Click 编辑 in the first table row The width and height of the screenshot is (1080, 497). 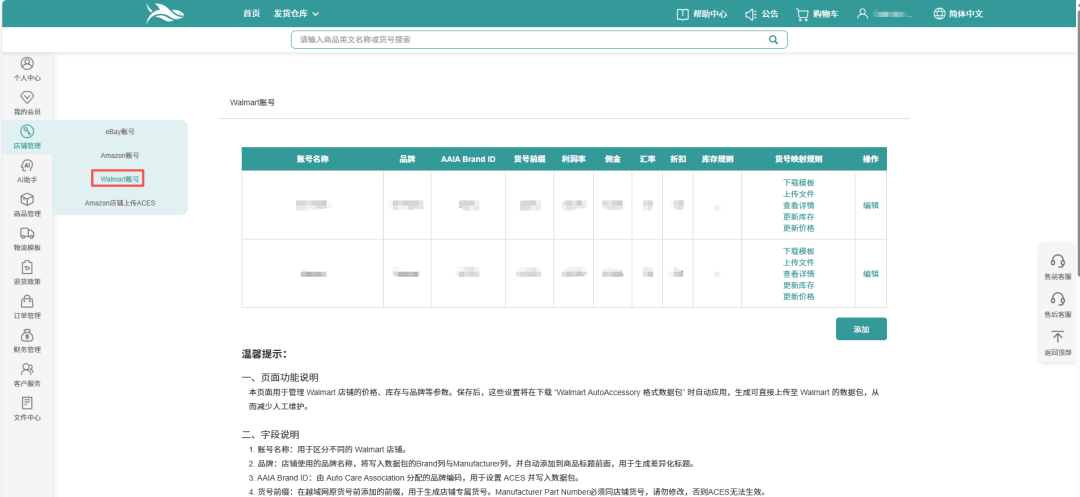coord(871,205)
